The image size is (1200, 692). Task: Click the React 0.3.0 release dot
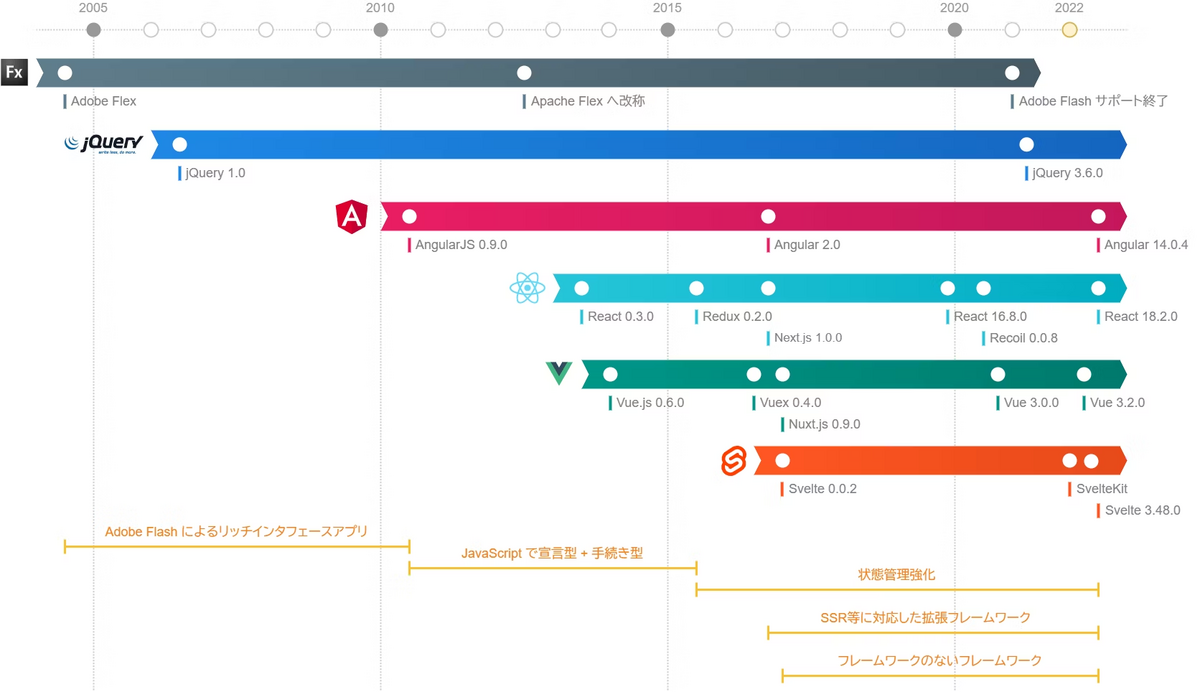coord(582,289)
